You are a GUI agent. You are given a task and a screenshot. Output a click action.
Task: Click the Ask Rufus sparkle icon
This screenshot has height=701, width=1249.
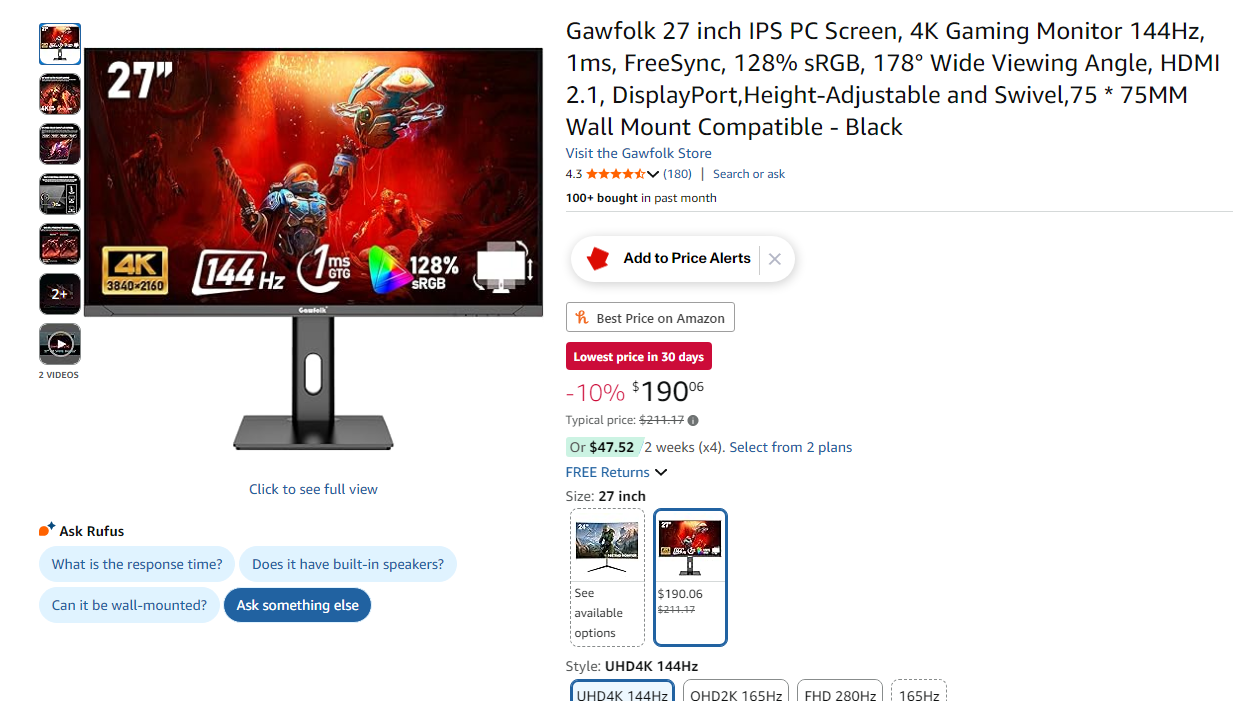tap(47, 530)
